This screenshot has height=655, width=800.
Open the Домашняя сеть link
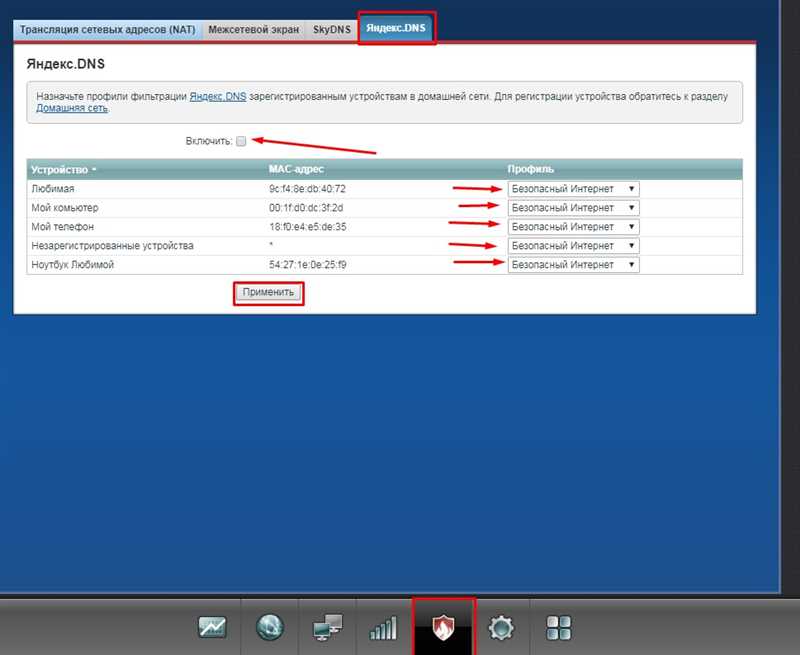tap(72, 108)
